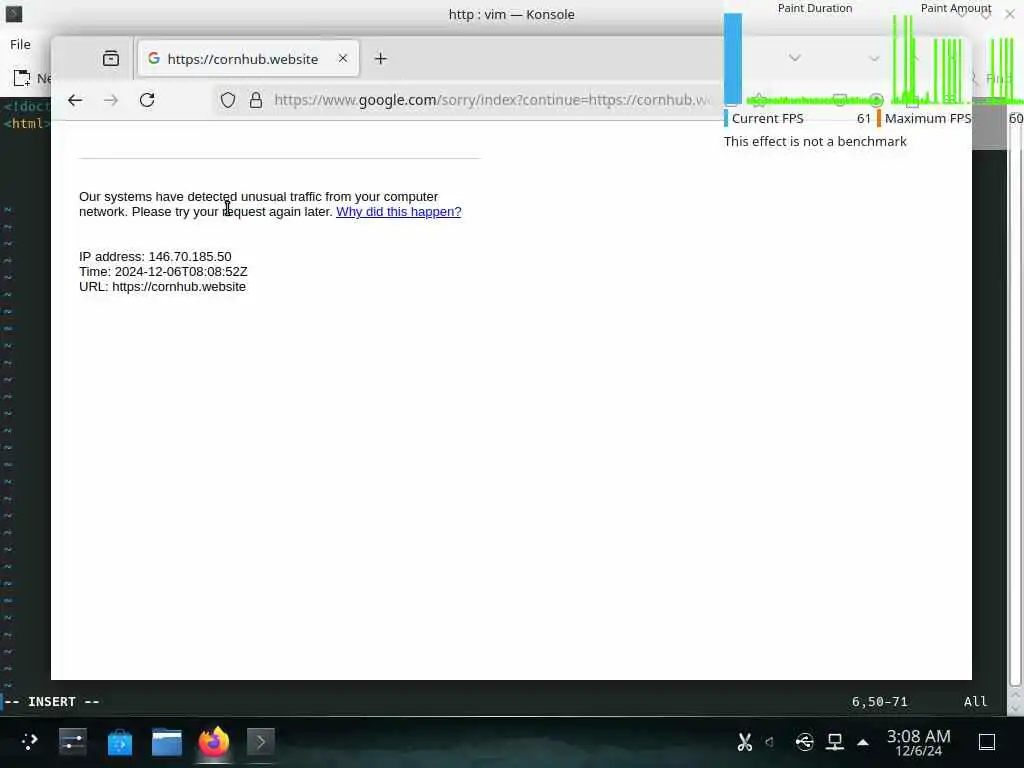
Task: Click the Time 2024-12-06T08:08:52Z text
Action: [163, 272]
